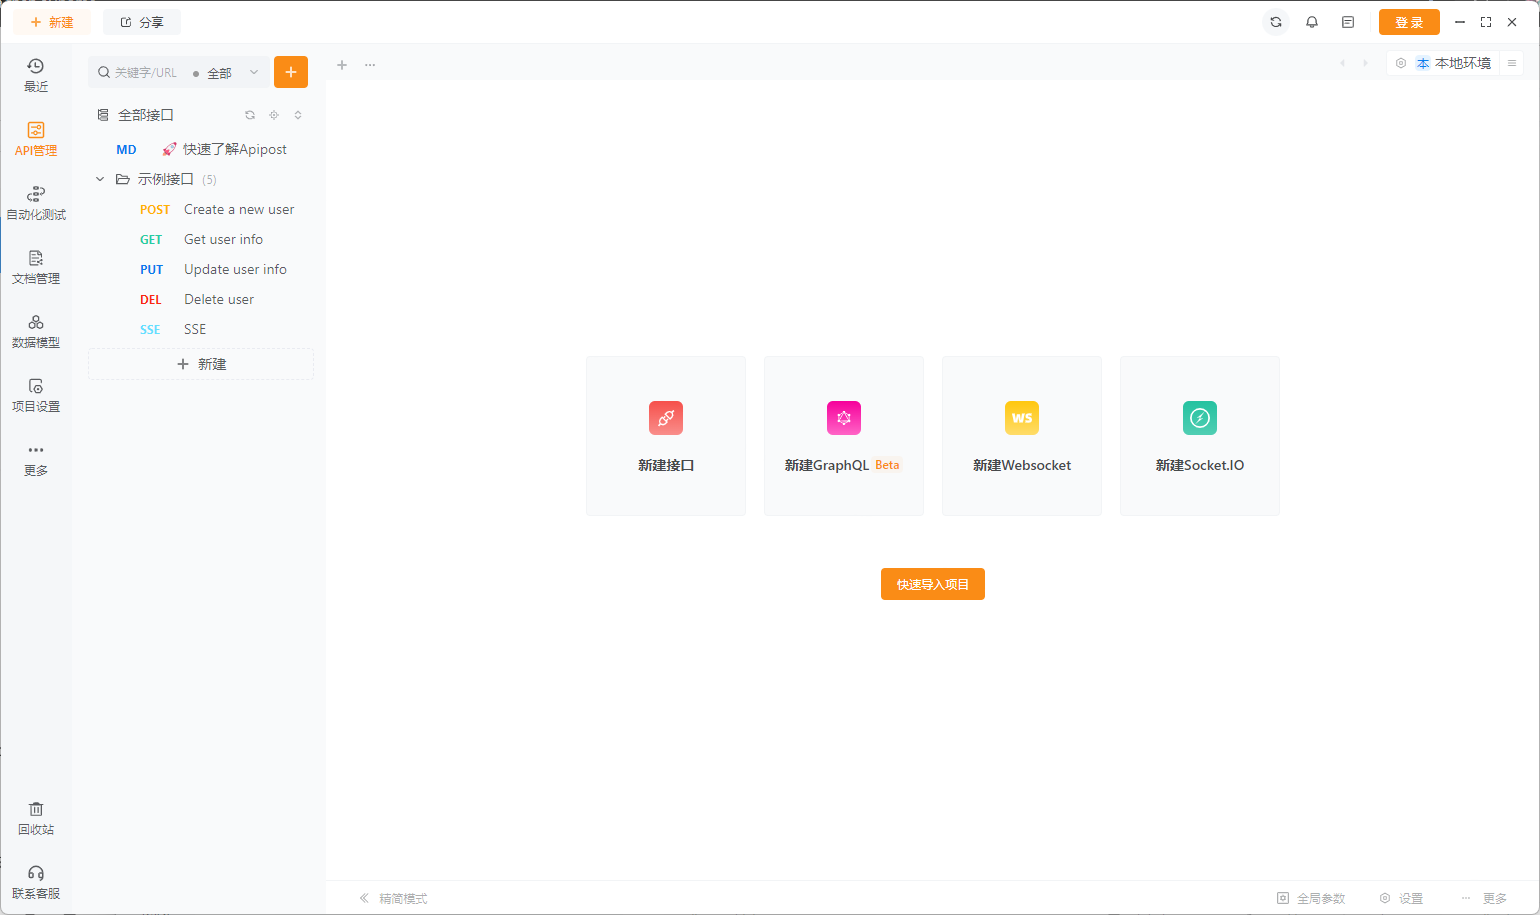The height and width of the screenshot is (915, 1540).
Task: Open 更多 in the bottom status bar
Action: (x=1494, y=897)
